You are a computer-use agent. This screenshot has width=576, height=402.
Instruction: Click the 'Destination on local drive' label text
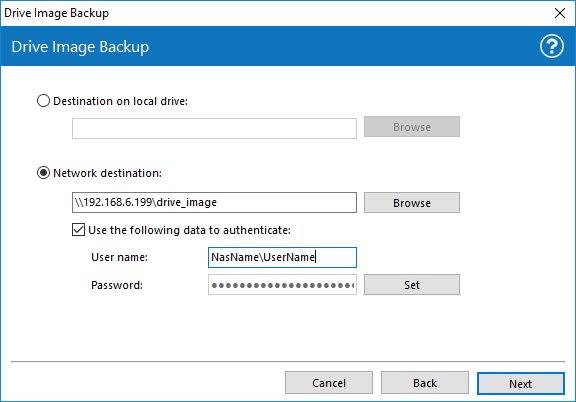coord(120,101)
